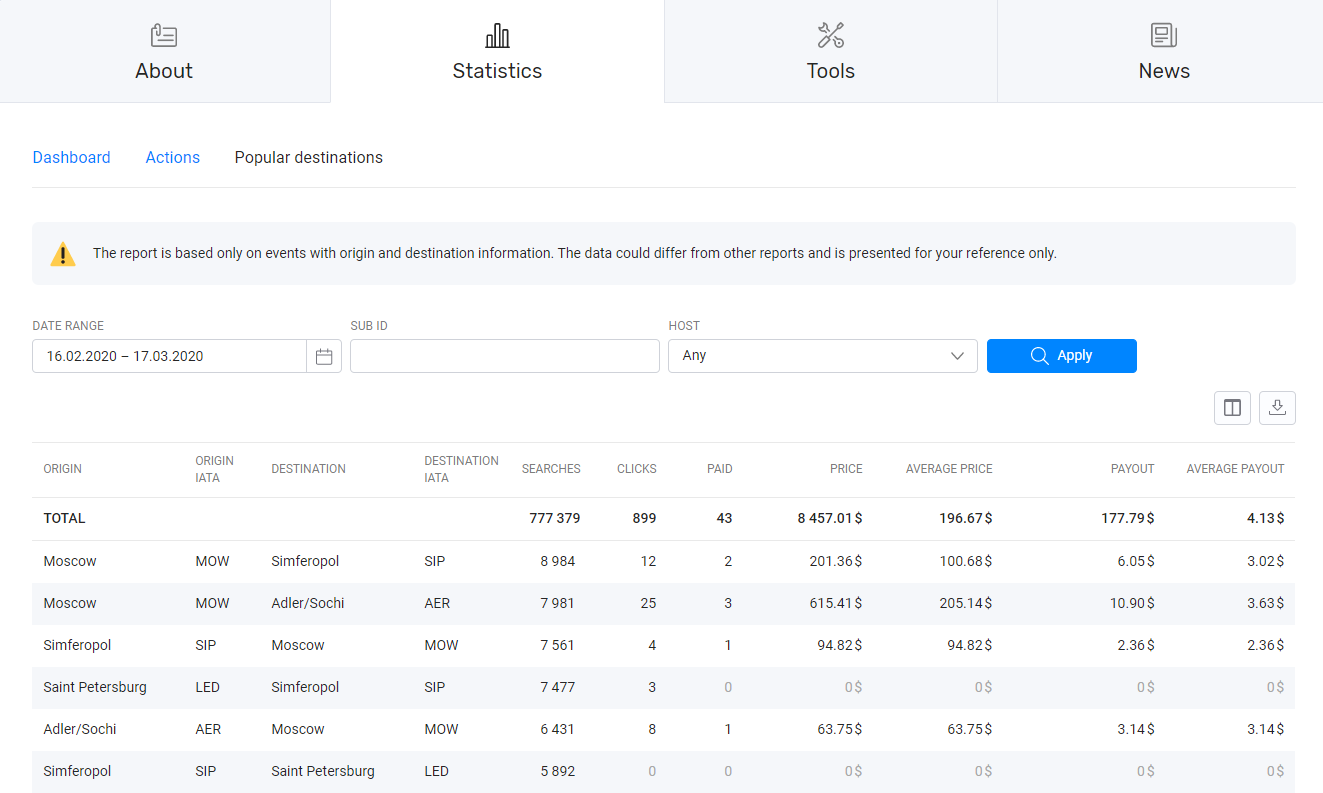Screen dimensions: 1323x793
Task: Click searches value 8 984
Action: (x=558, y=561)
